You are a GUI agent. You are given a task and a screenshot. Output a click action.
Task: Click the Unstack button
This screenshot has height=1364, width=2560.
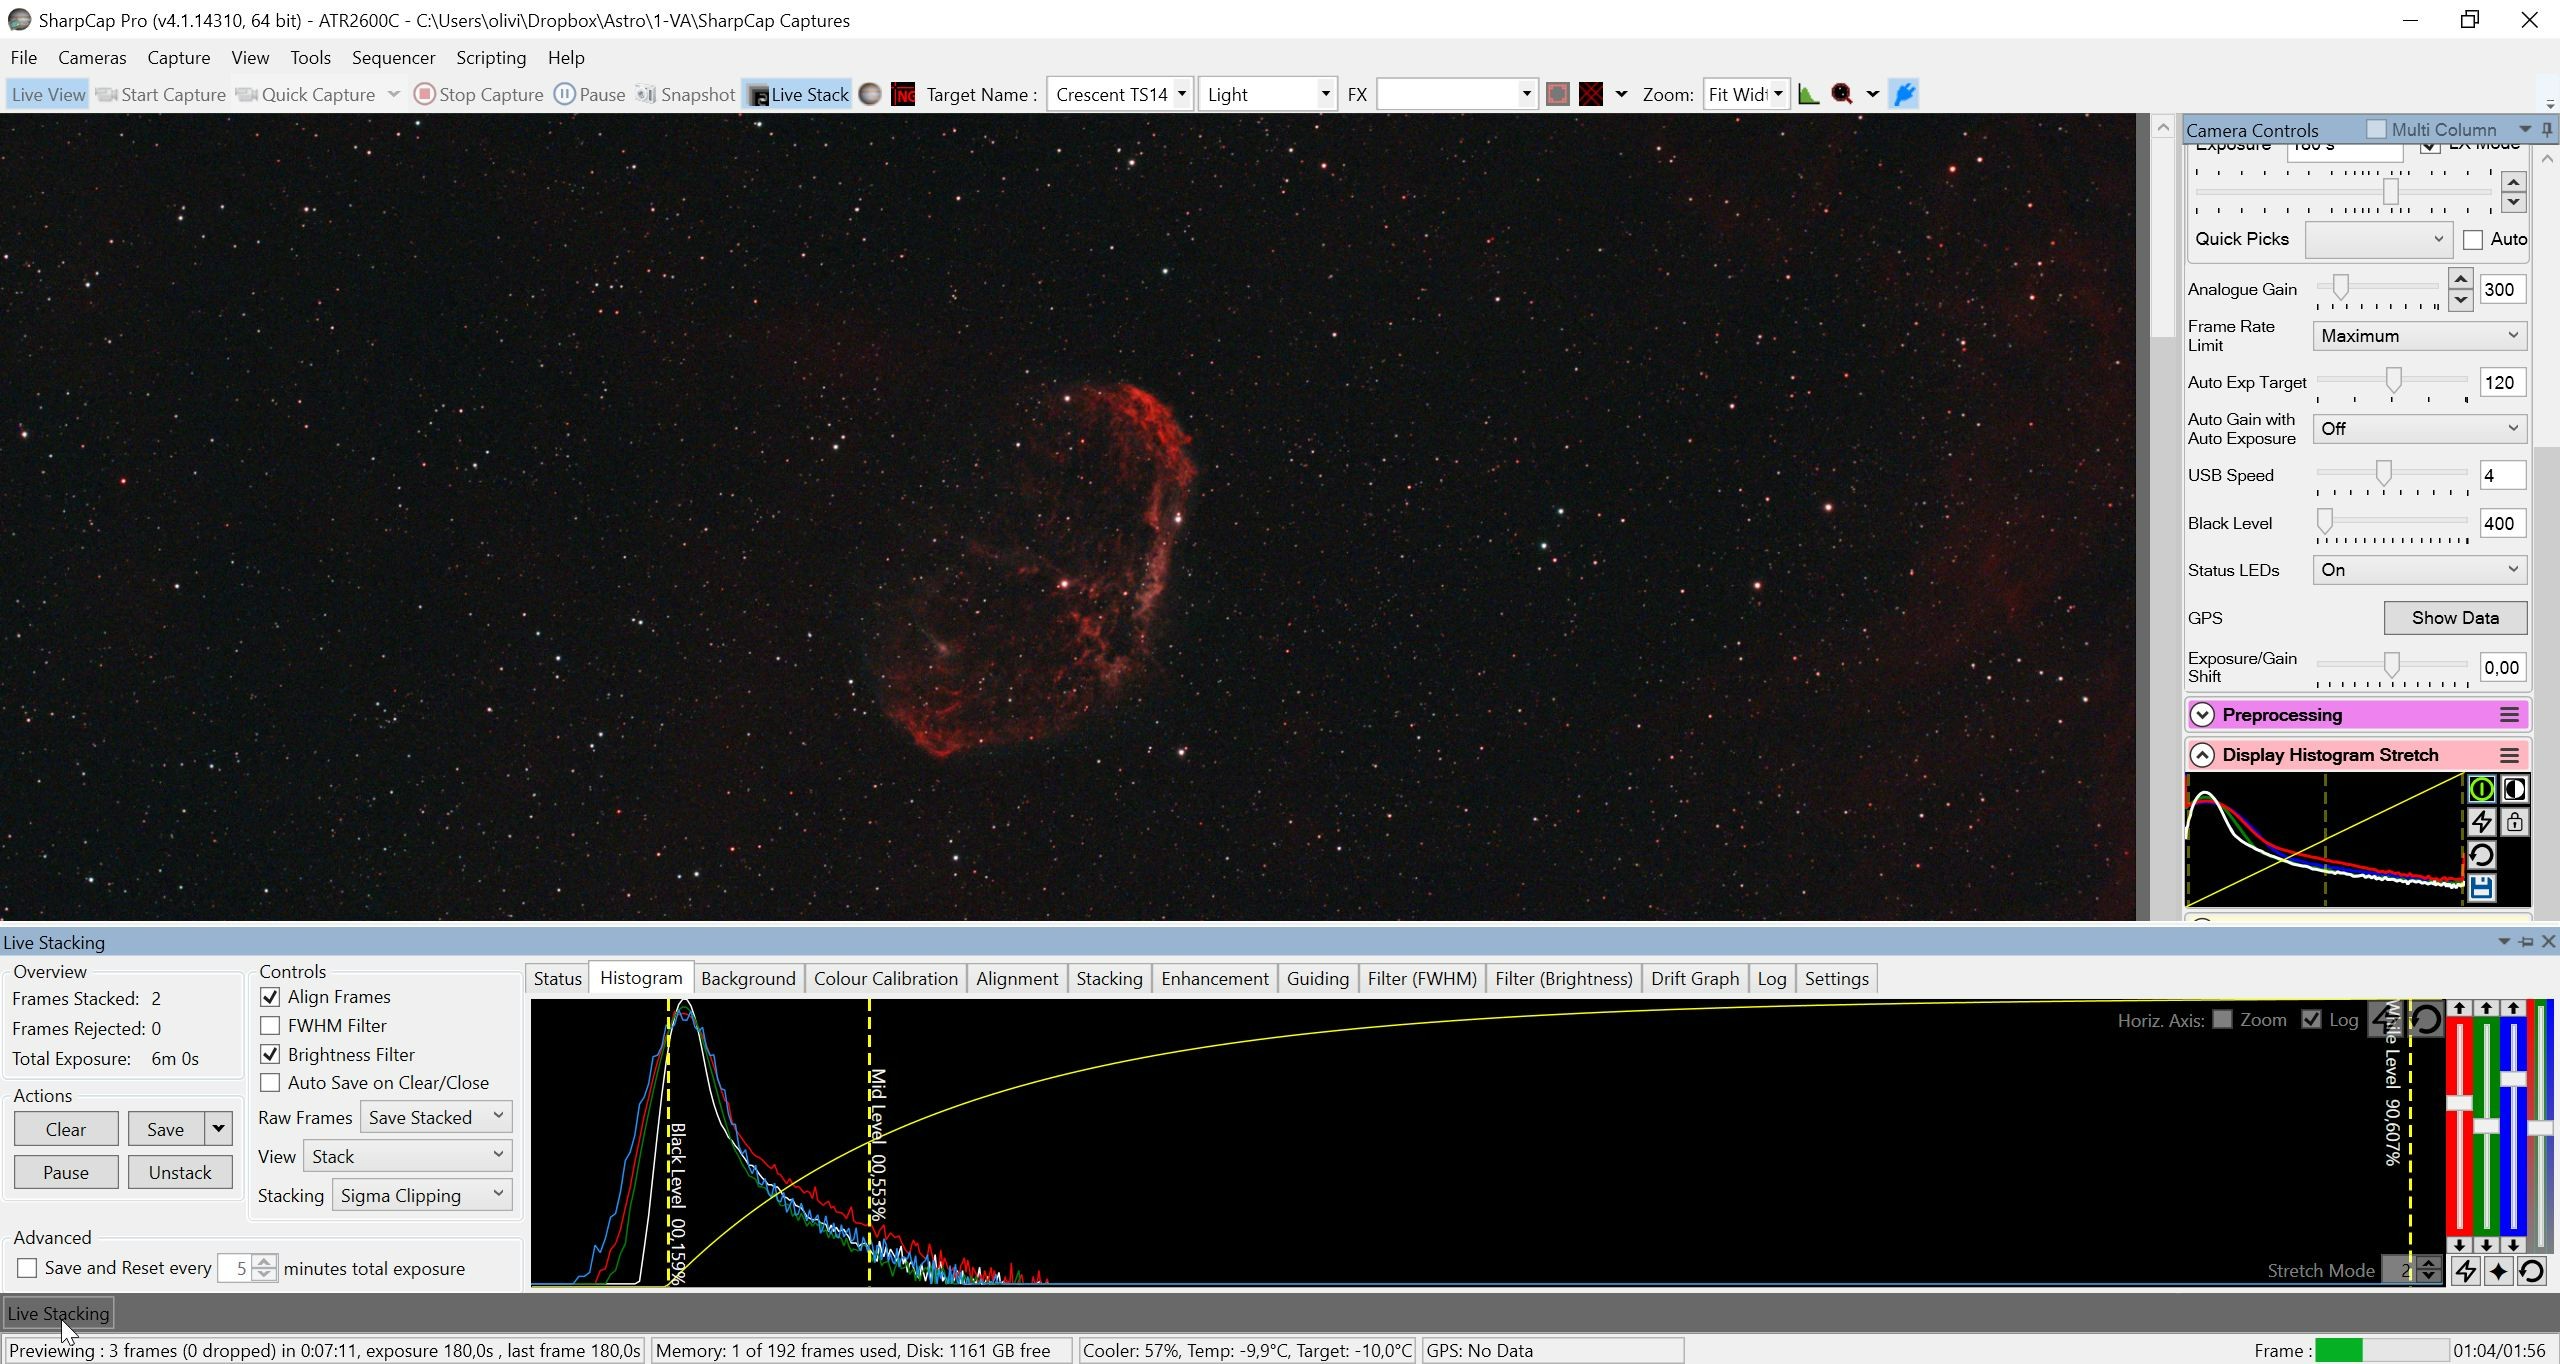click(x=180, y=1172)
